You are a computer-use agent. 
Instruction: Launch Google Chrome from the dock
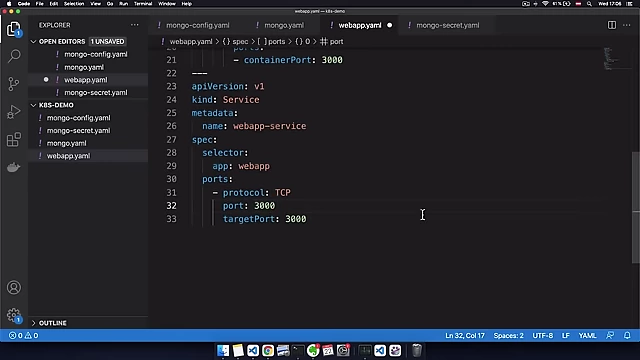(268, 350)
